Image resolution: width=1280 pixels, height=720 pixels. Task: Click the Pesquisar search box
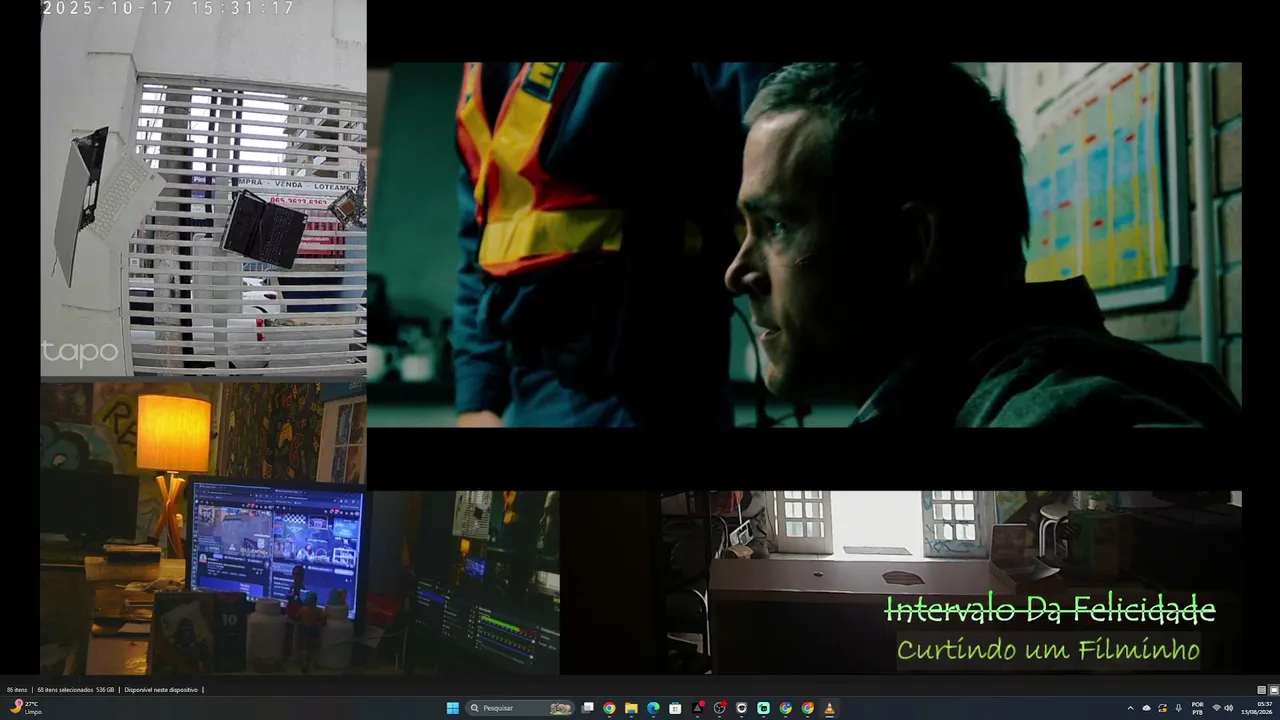521,708
